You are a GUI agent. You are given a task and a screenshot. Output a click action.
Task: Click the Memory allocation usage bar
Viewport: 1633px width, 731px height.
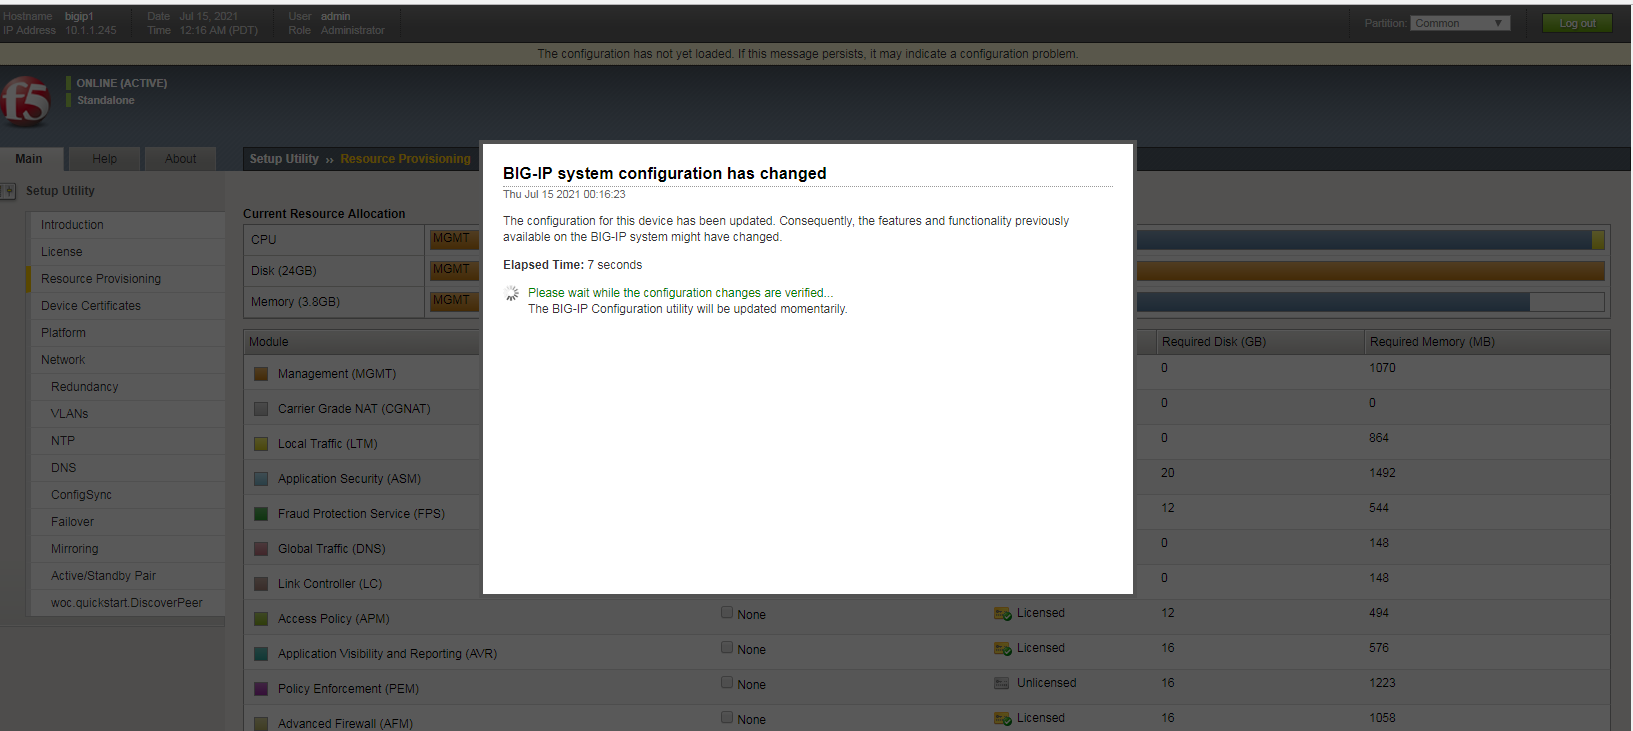[1370, 302]
